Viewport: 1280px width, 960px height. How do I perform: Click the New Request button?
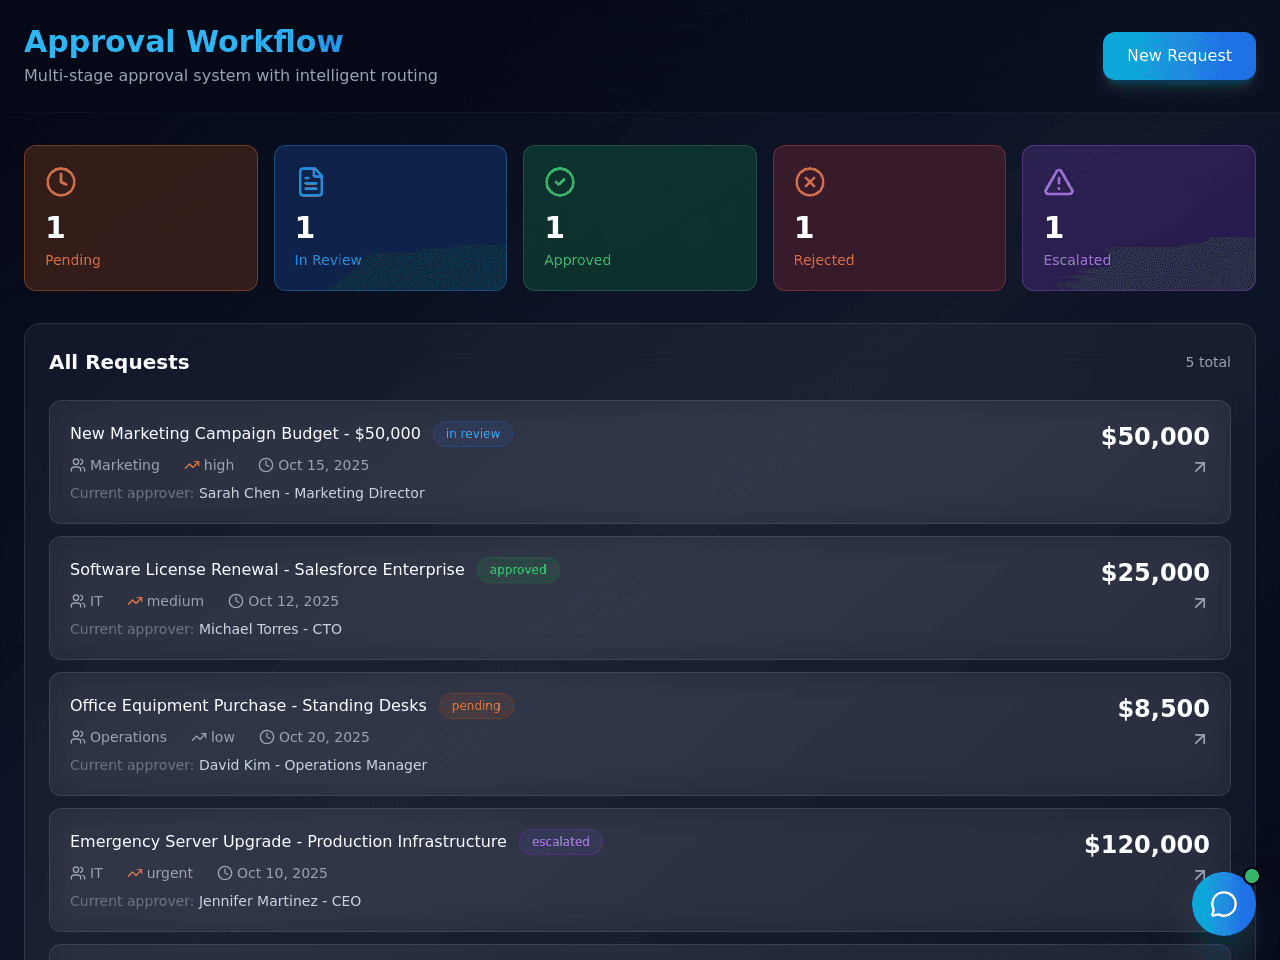pos(1179,56)
